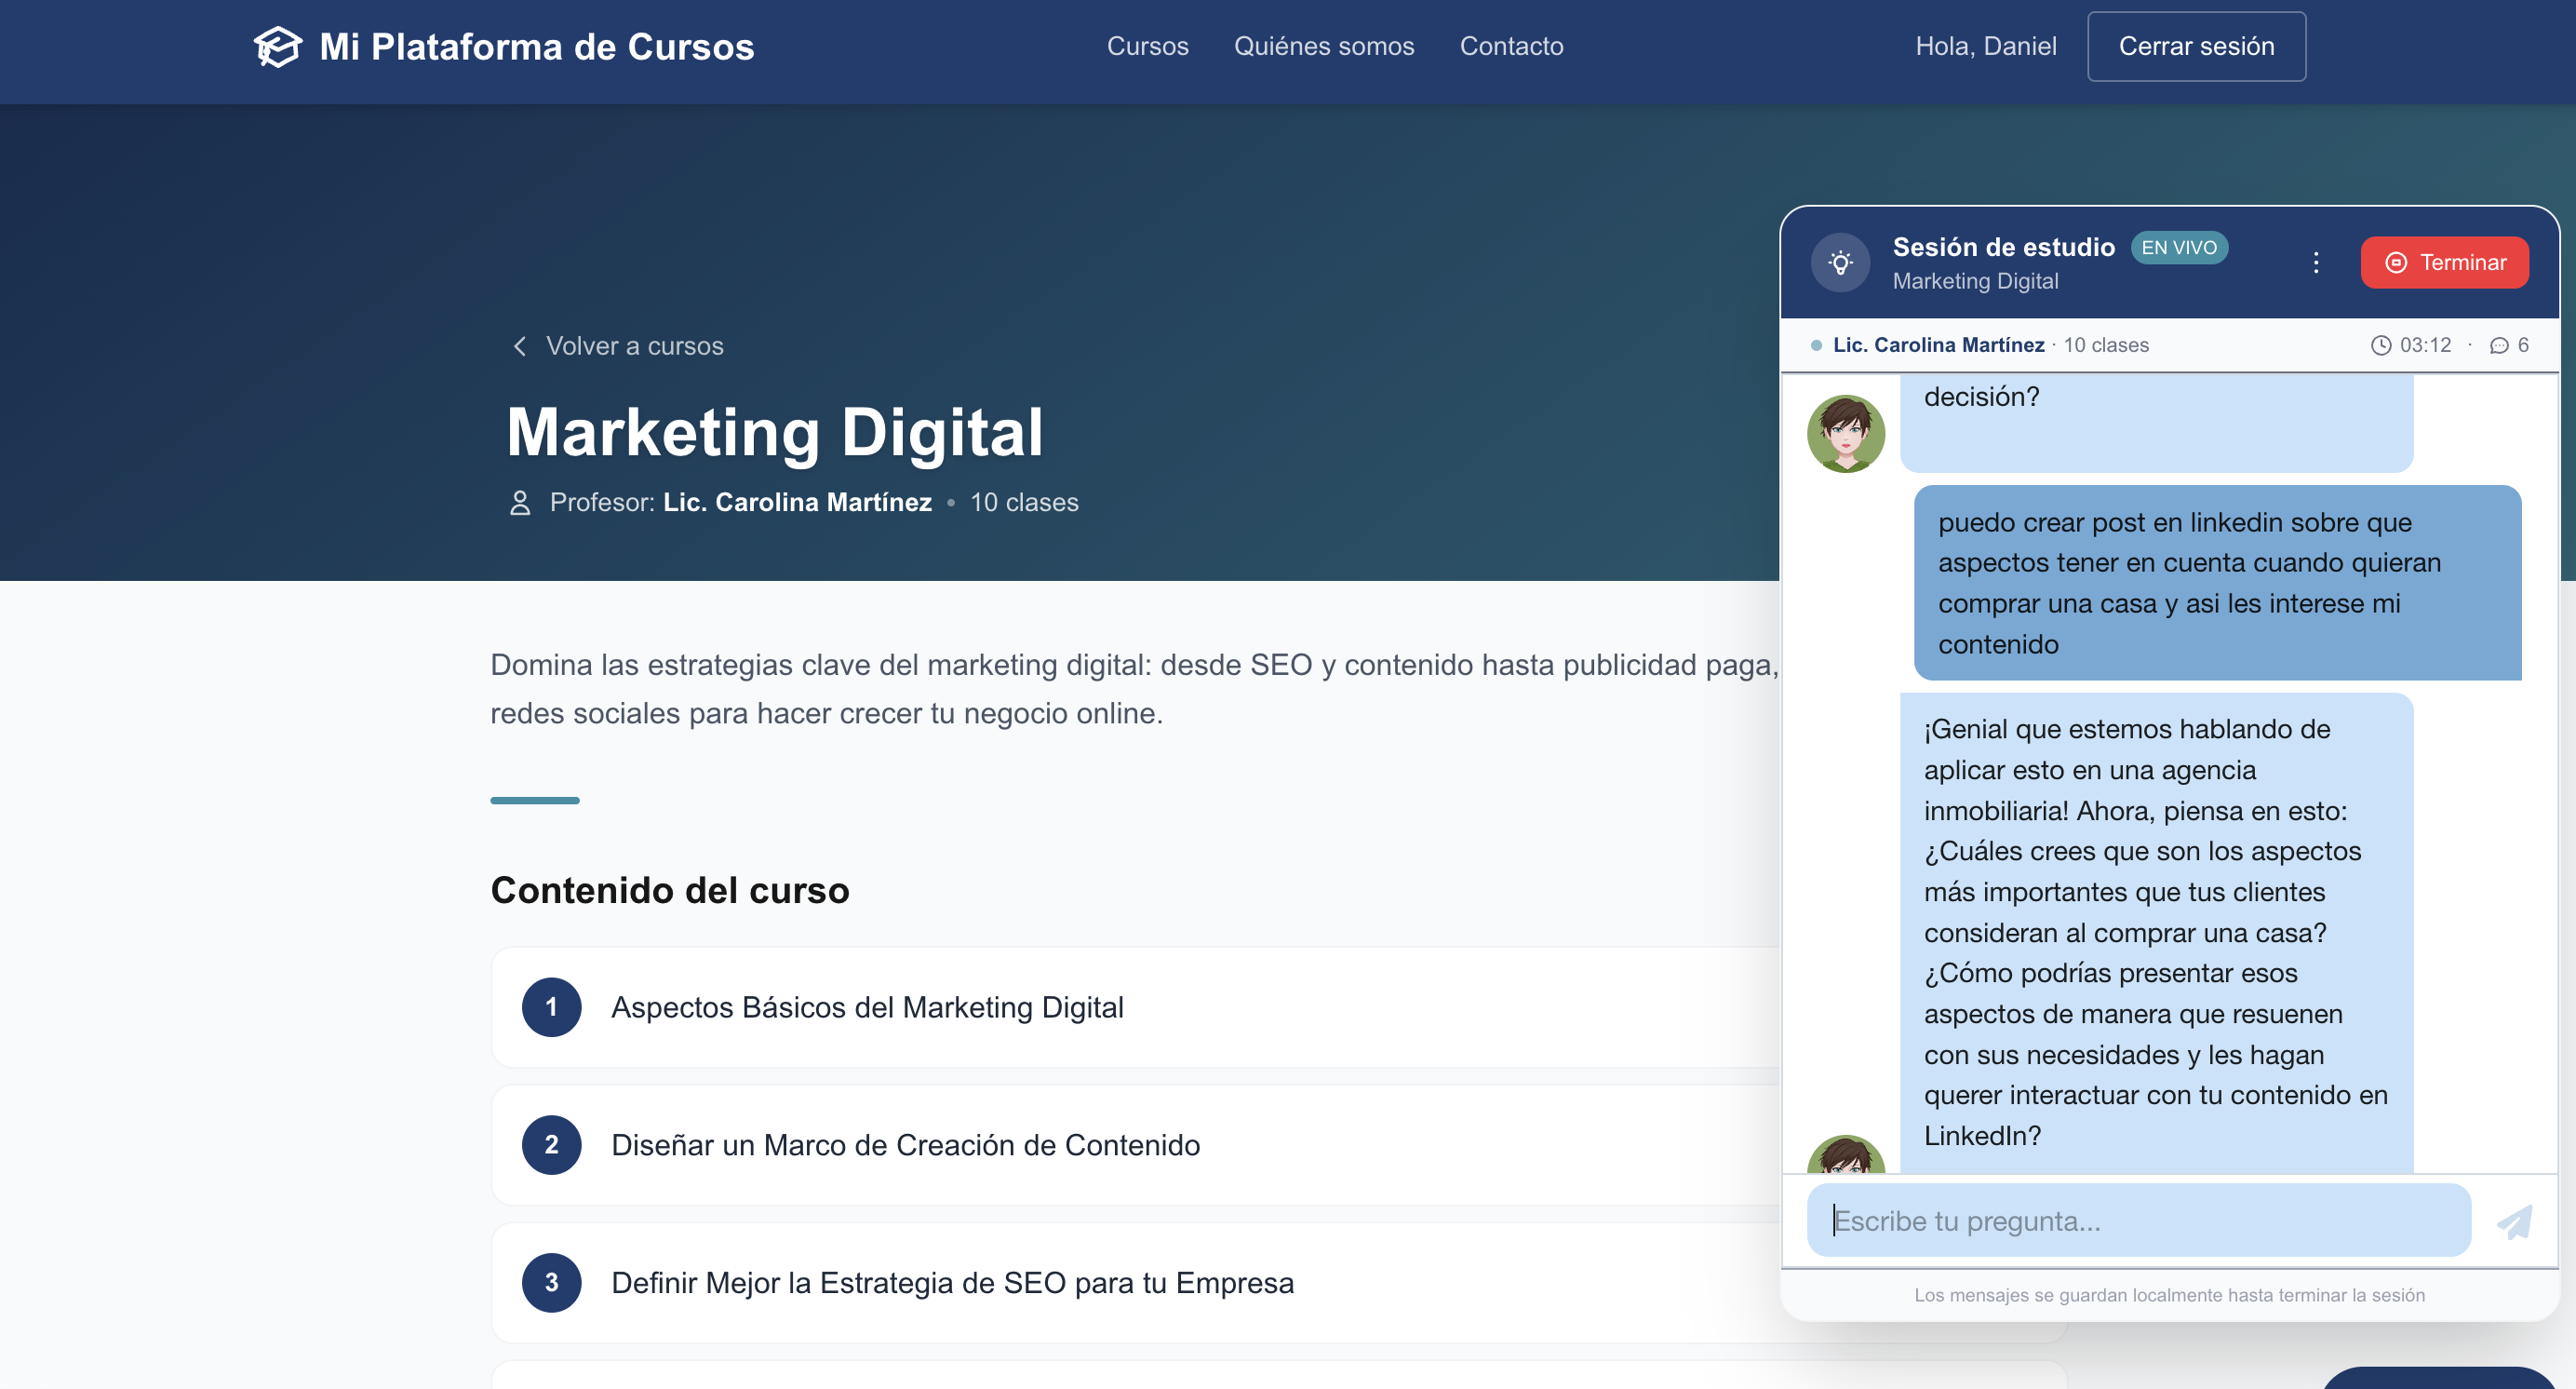Click the EN VIVO live badge

click(2180, 247)
